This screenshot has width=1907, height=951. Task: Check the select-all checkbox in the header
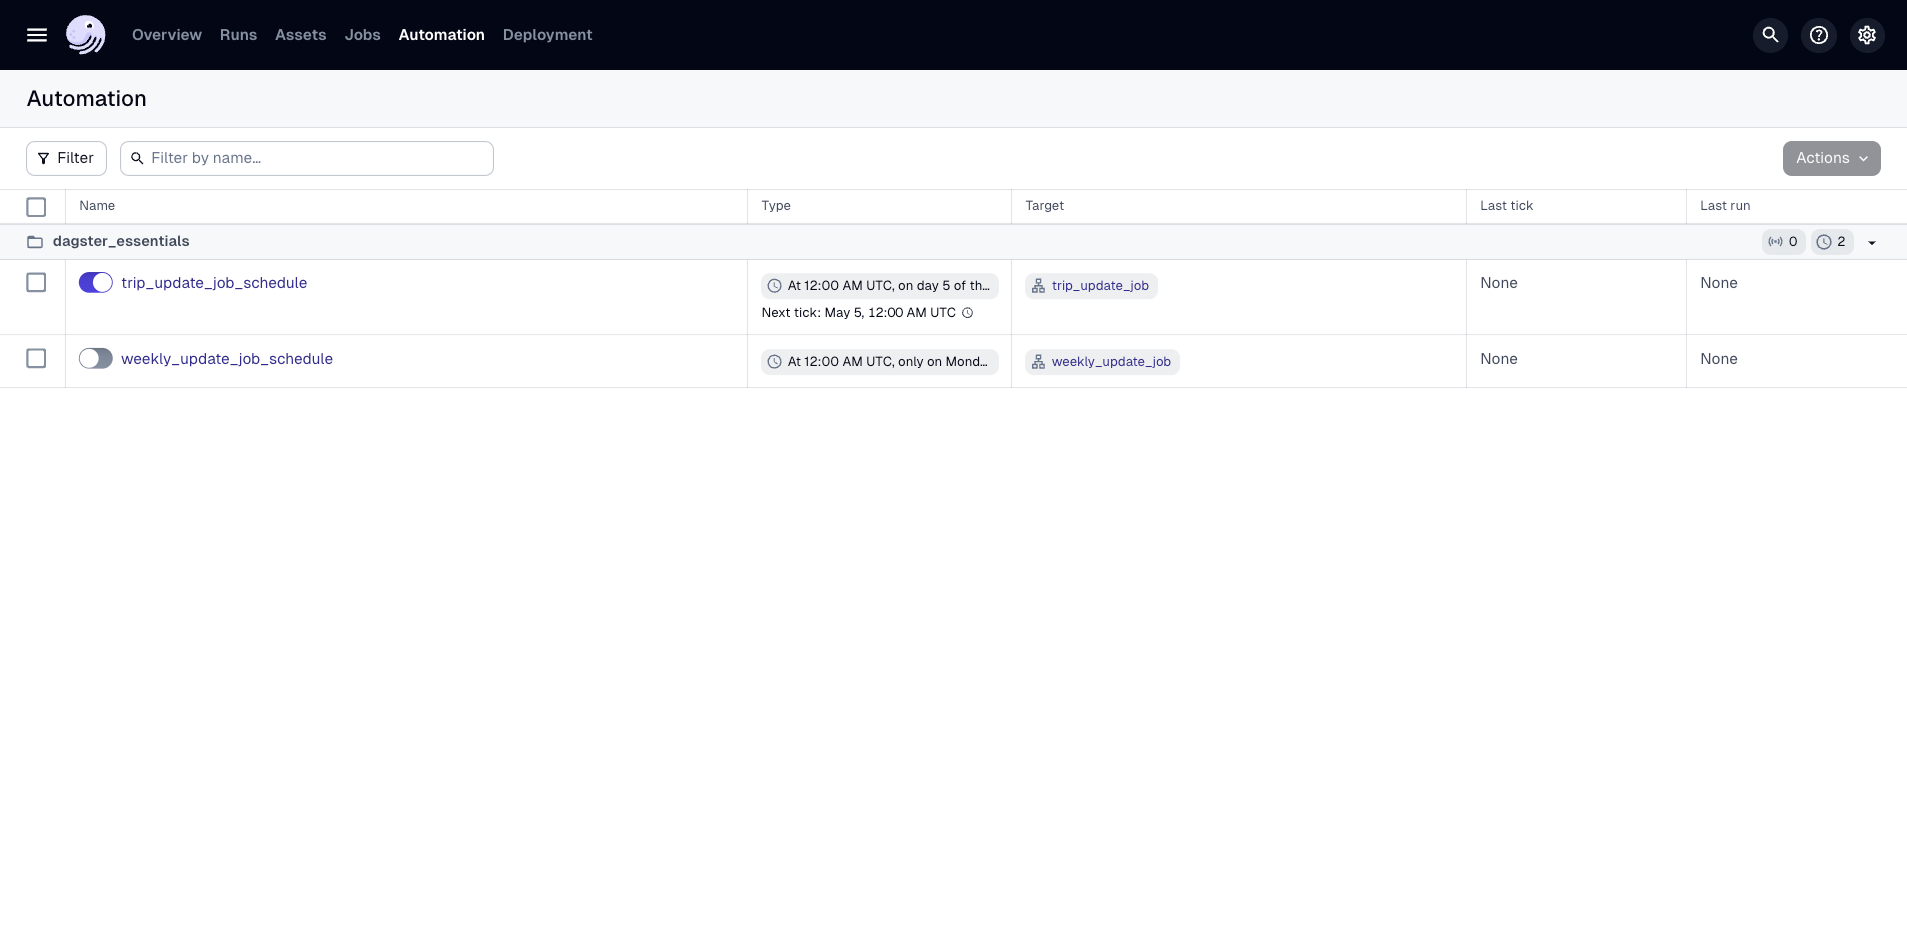point(36,206)
